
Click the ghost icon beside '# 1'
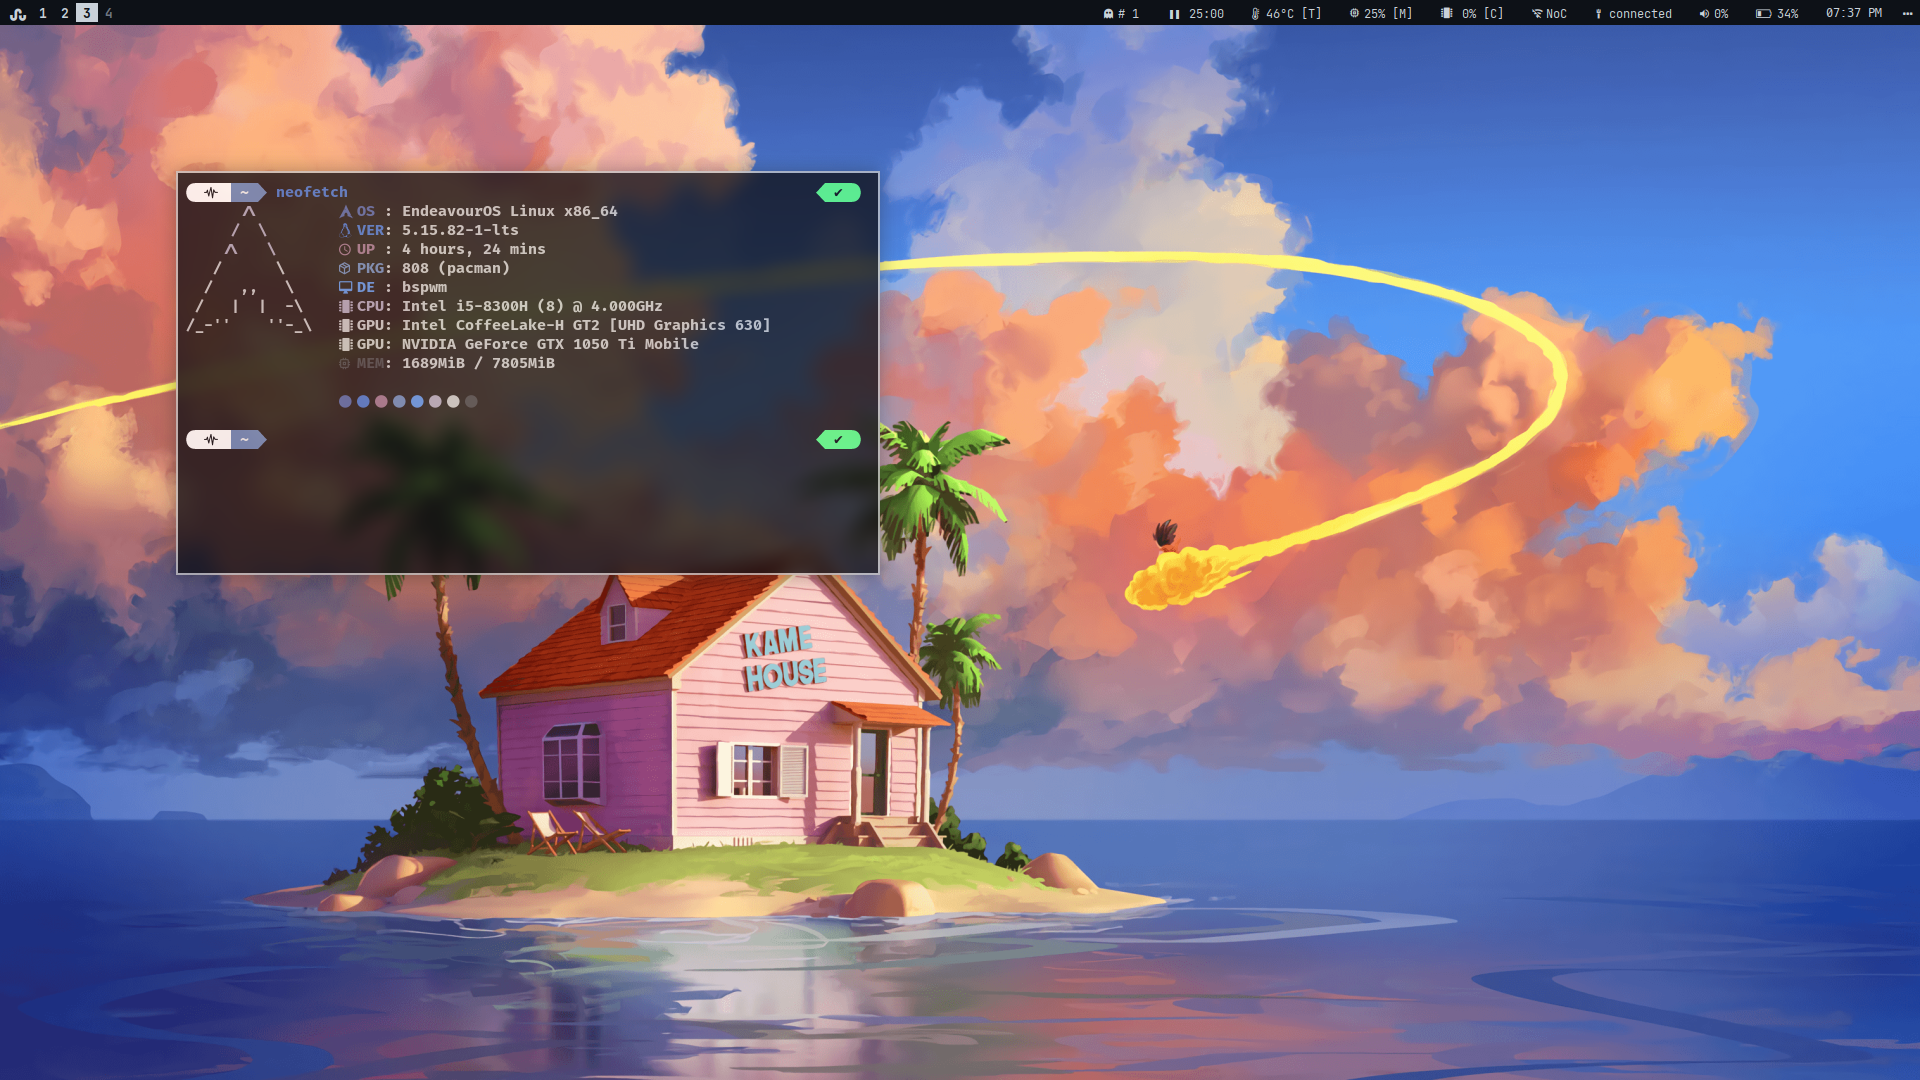click(1108, 14)
